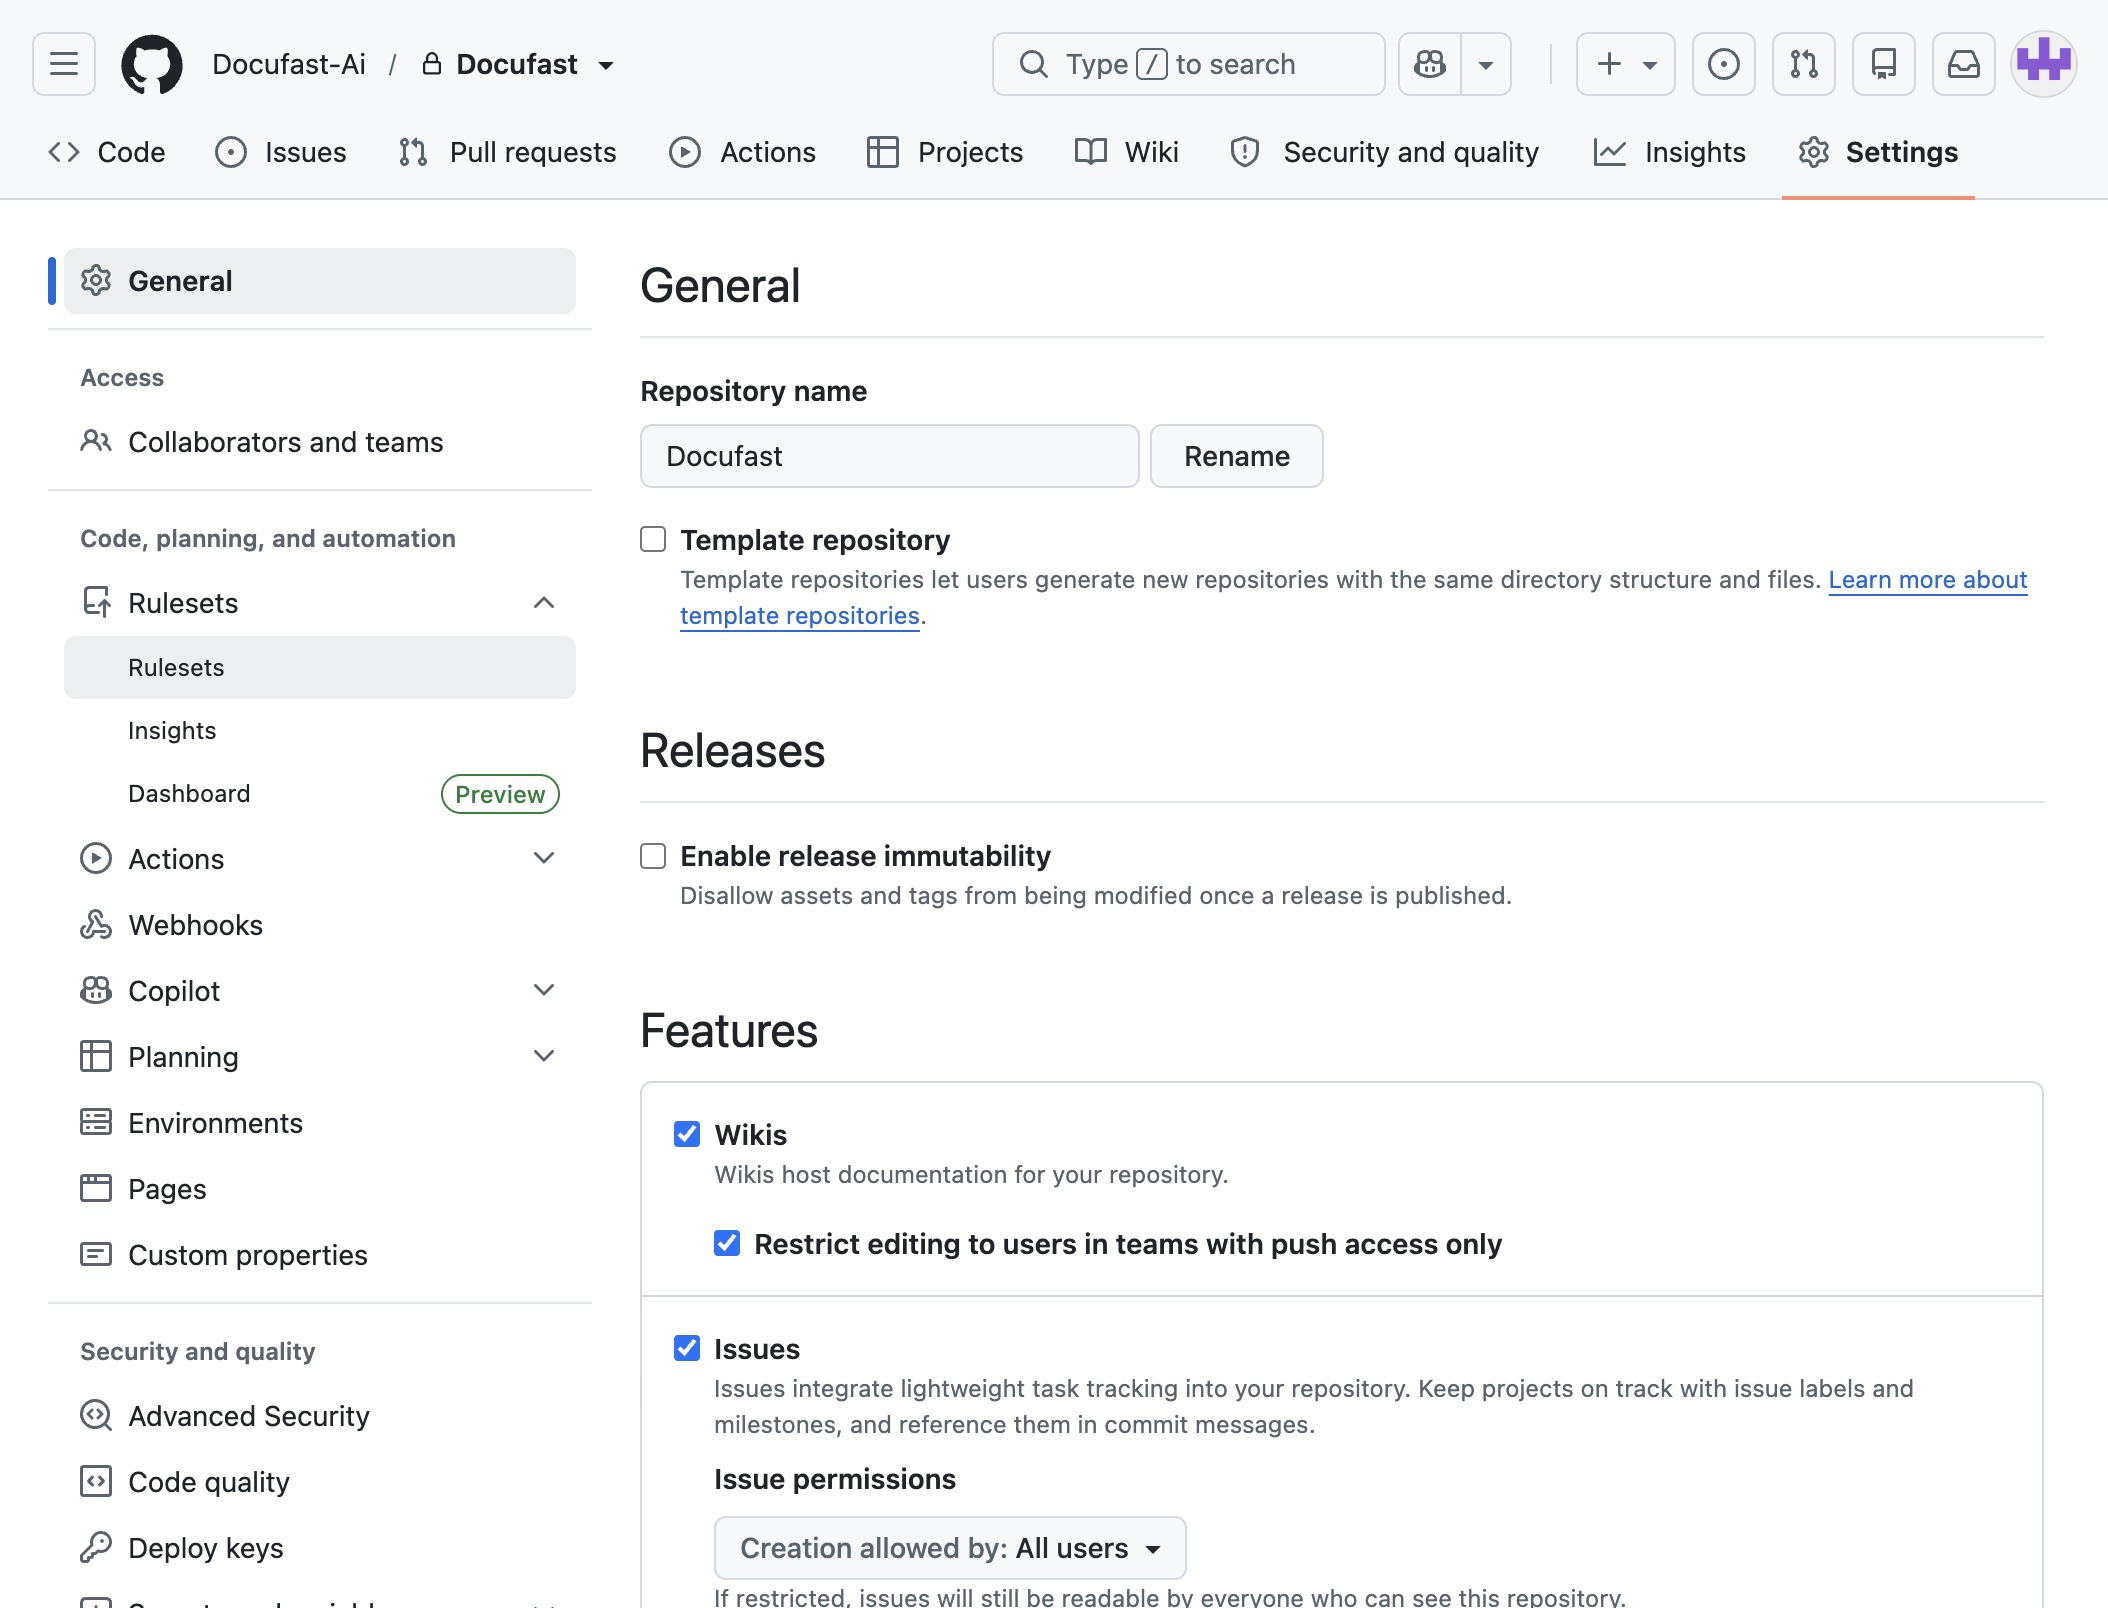Click the Type / to search box
This screenshot has height=1608, width=2108.
point(1189,64)
